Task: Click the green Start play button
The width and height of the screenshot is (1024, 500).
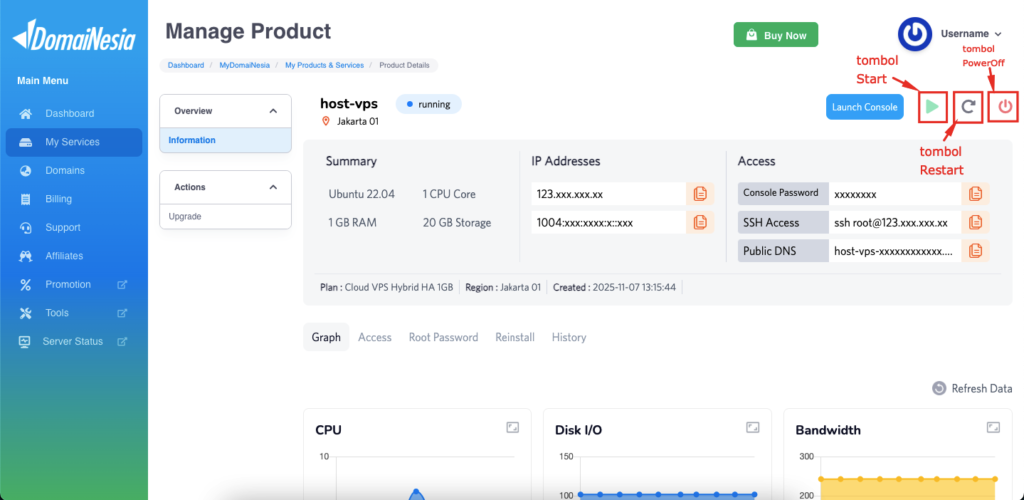Action: click(x=933, y=107)
